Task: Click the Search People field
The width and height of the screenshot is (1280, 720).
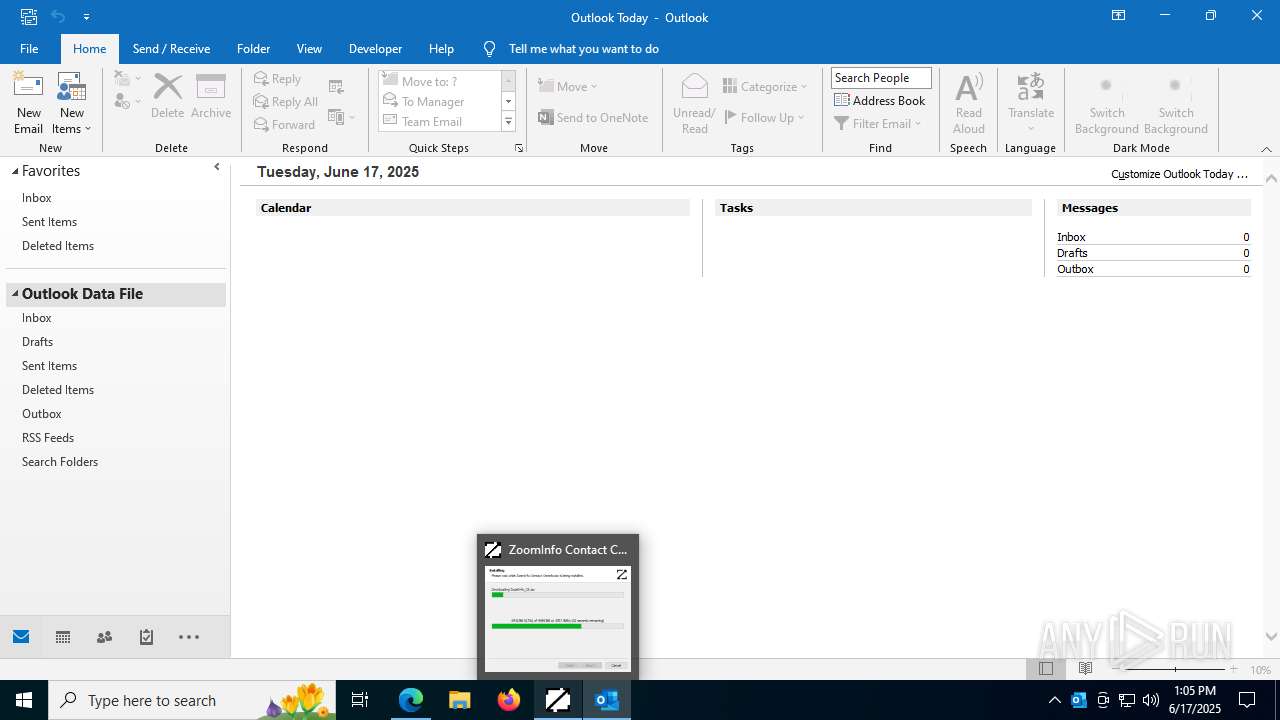Action: [x=881, y=78]
